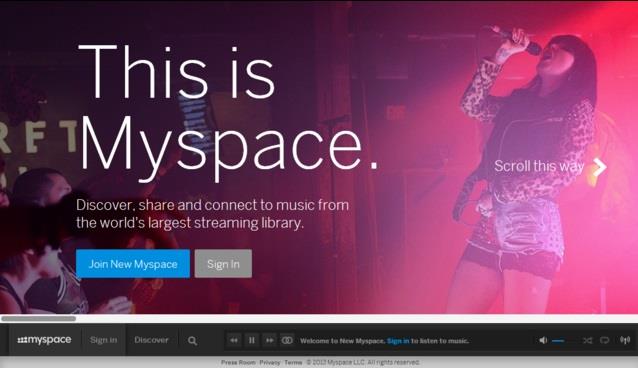The width and height of the screenshot is (638, 368).
Task: Toggle shuffle mode in the player
Action: (x=588, y=340)
